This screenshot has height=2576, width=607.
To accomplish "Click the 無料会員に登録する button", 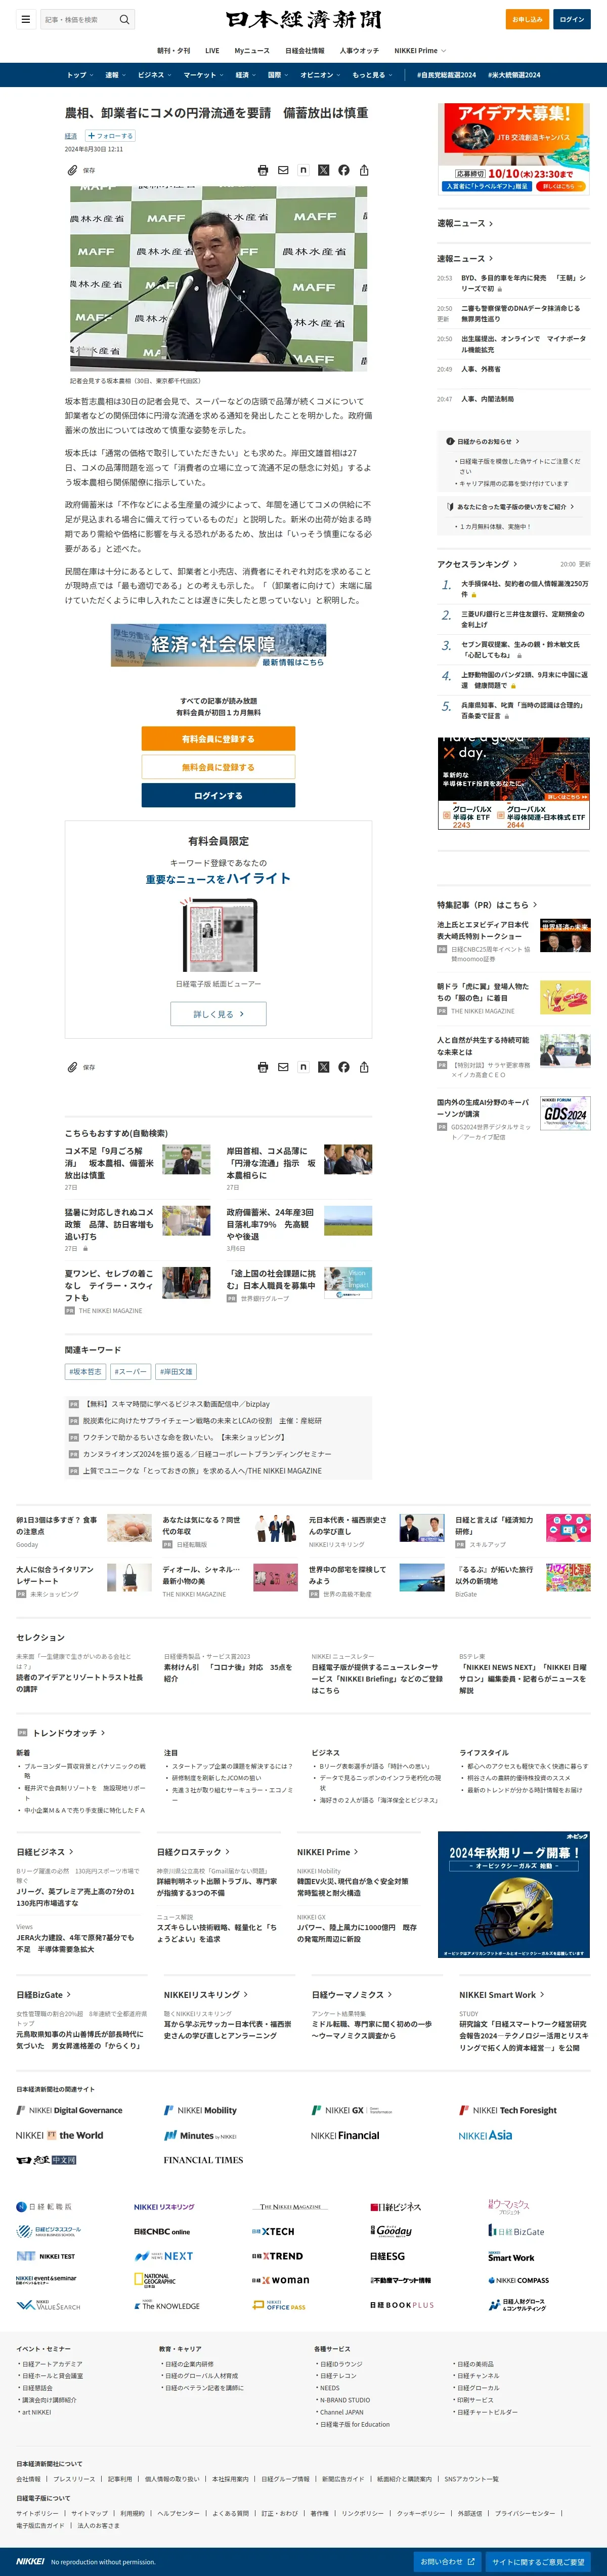I will pyautogui.click(x=218, y=767).
